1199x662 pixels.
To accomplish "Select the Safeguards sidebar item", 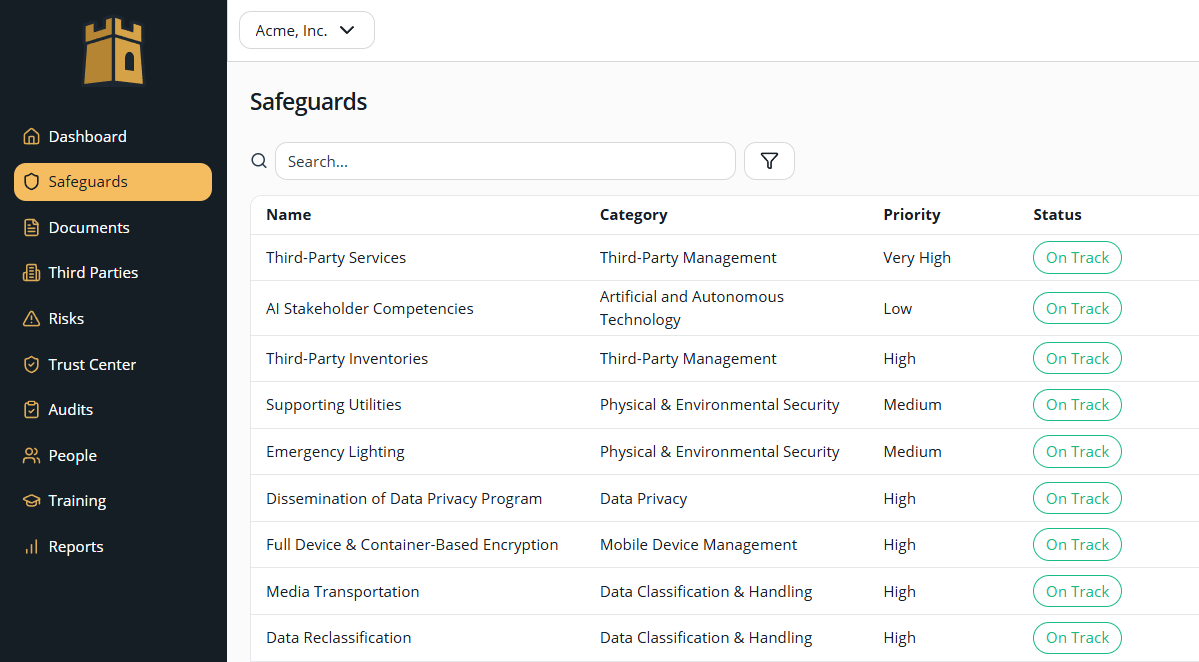I will (x=112, y=182).
